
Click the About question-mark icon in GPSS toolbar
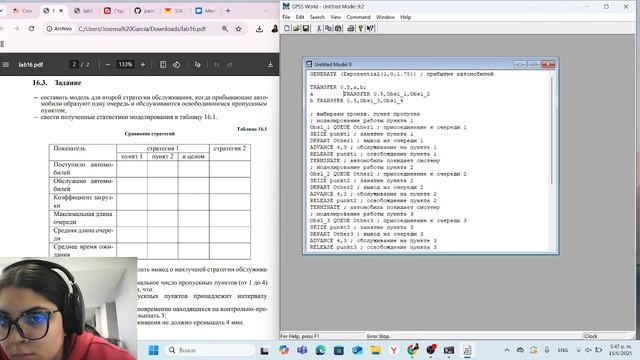coord(360,28)
